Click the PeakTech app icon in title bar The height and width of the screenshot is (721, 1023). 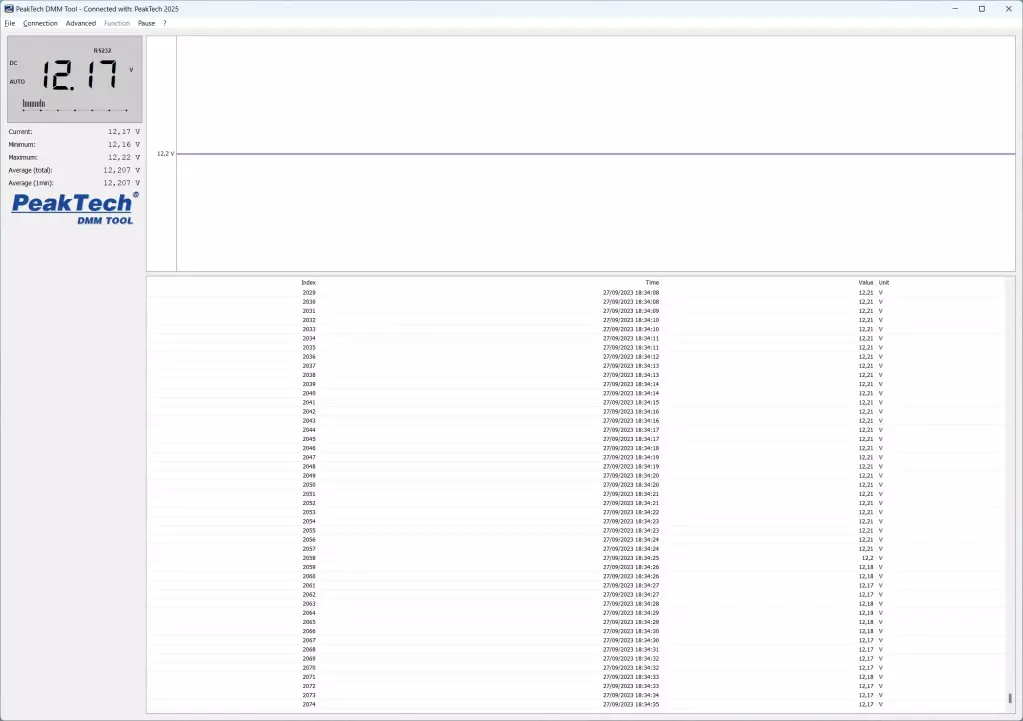coord(8,8)
